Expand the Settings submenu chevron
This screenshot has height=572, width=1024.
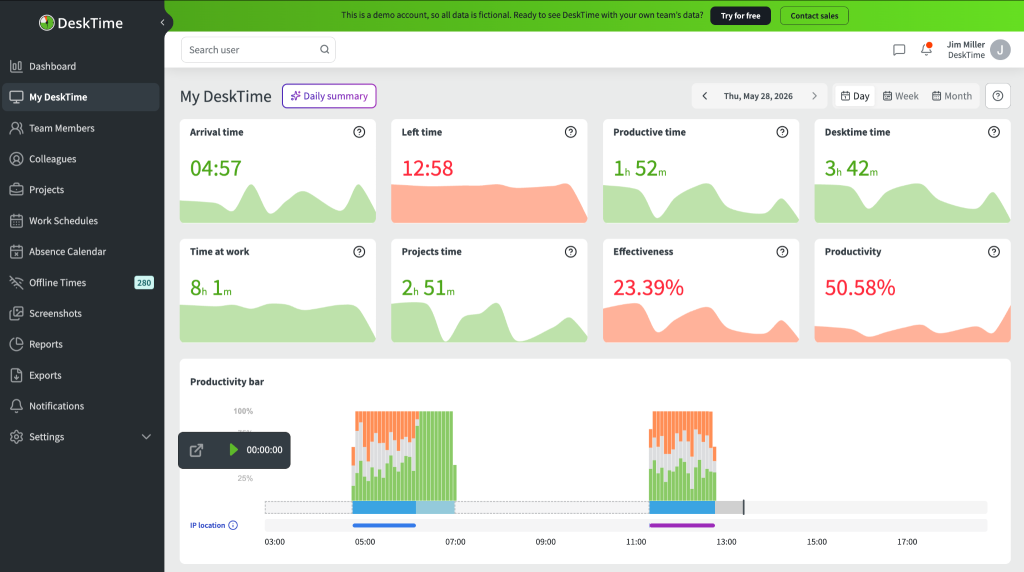tap(146, 437)
